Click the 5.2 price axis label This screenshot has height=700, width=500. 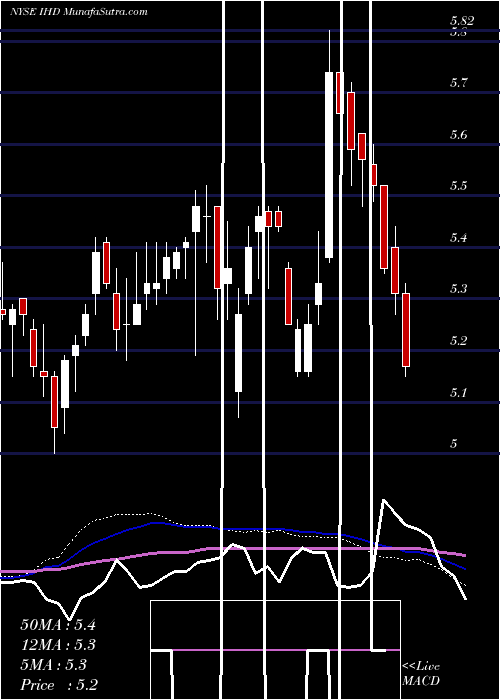(458, 341)
